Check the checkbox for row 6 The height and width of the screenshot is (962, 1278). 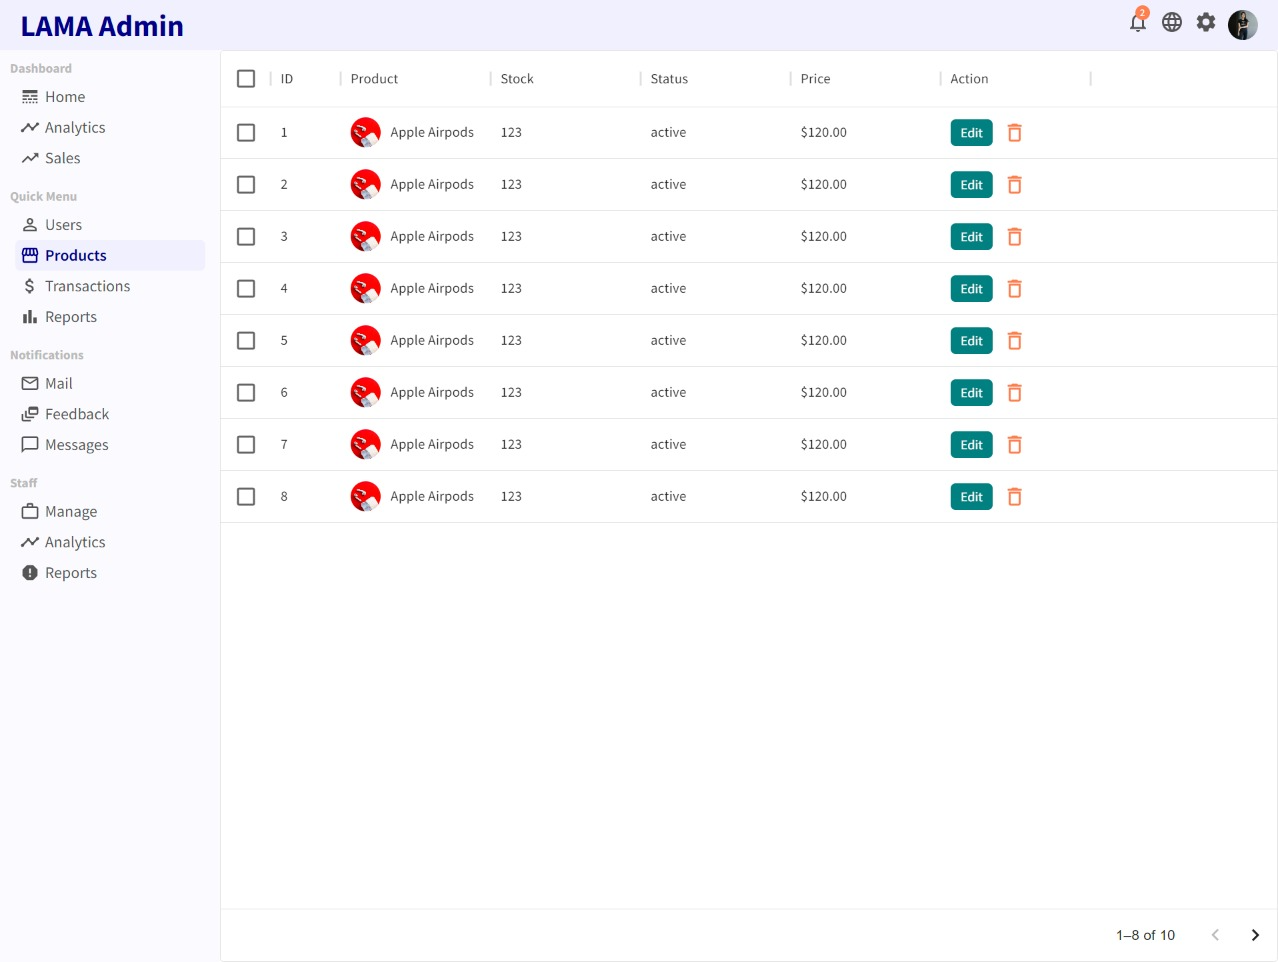coord(246,392)
